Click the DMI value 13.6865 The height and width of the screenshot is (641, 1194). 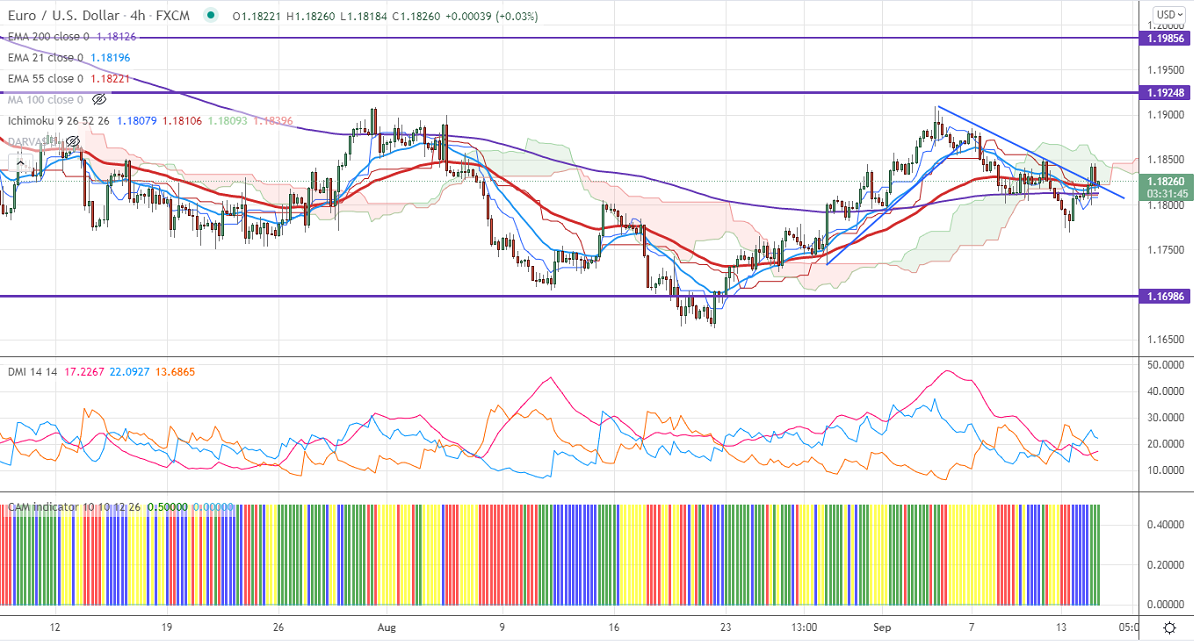(x=175, y=372)
